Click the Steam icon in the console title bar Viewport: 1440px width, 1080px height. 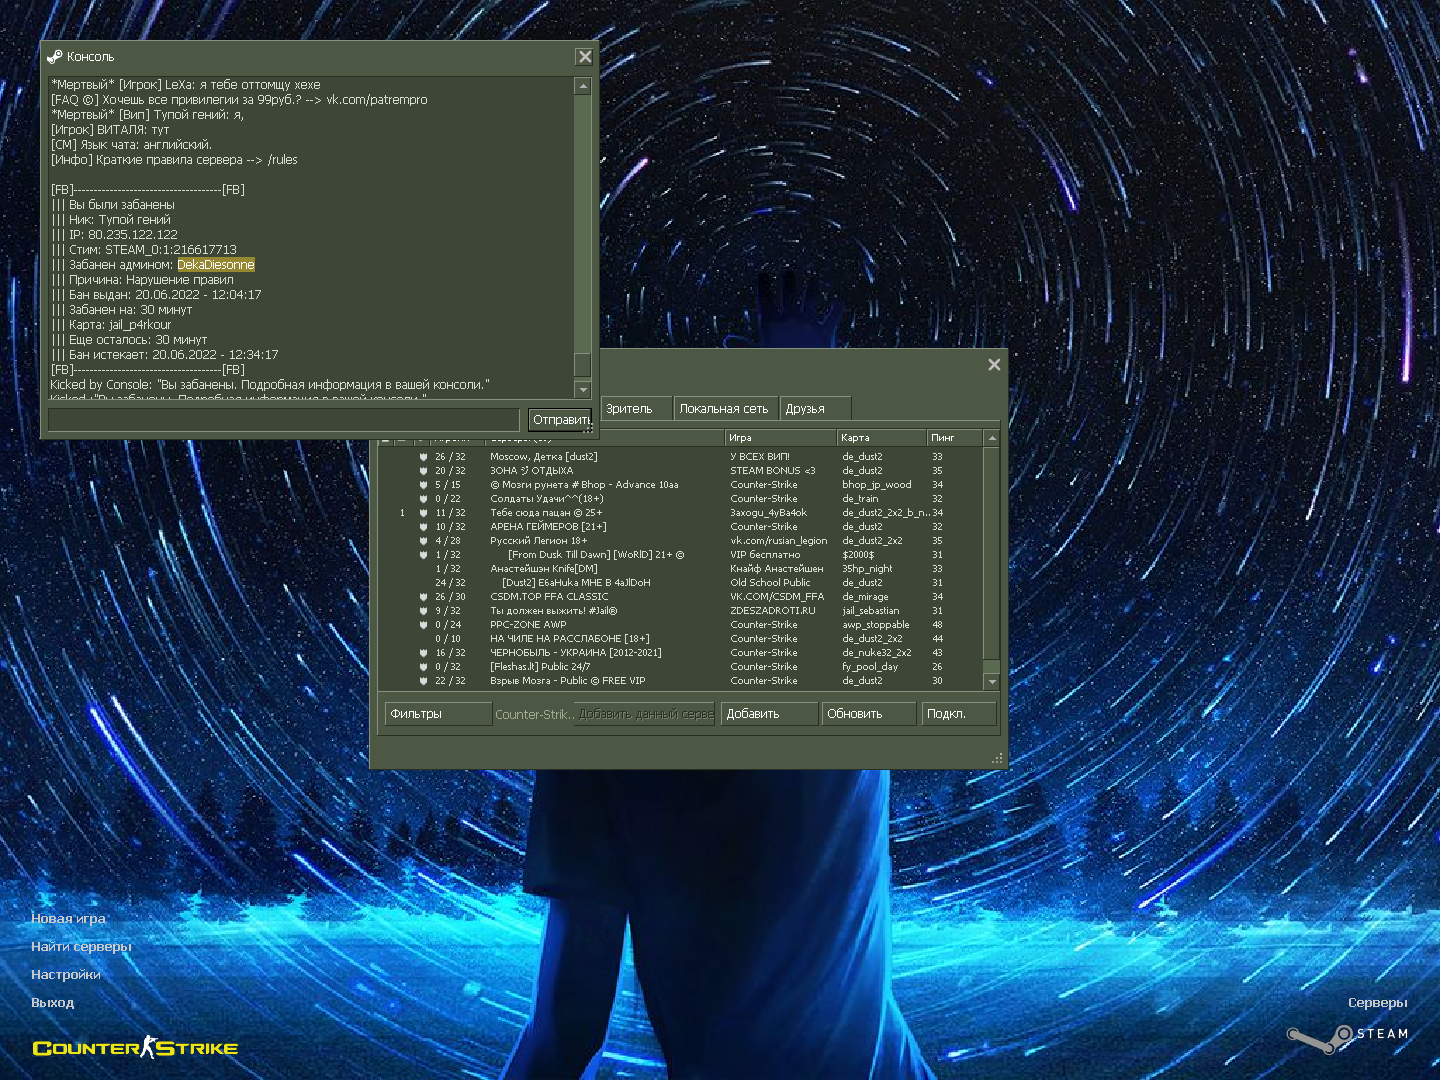click(x=55, y=57)
